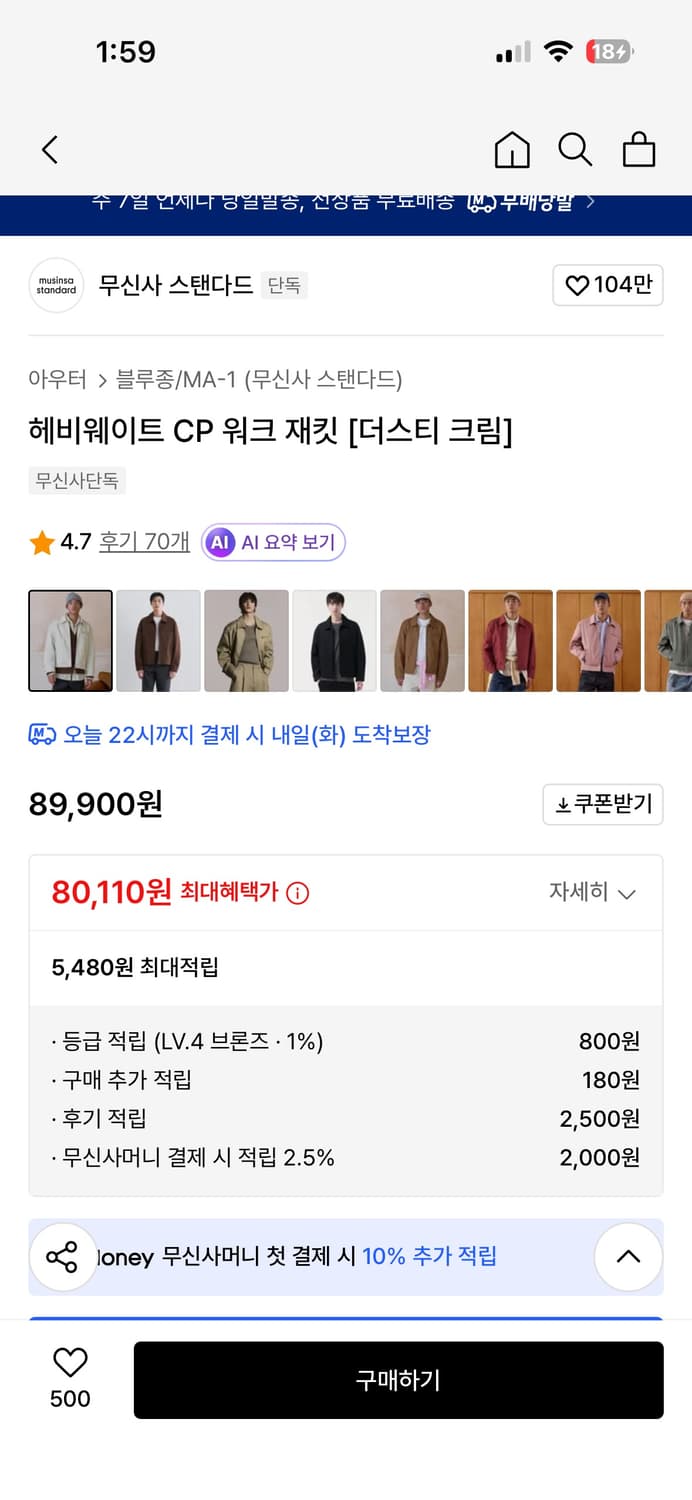
Task: Tap the gold star next to the 4.7 rating
Action: coord(41,542)
